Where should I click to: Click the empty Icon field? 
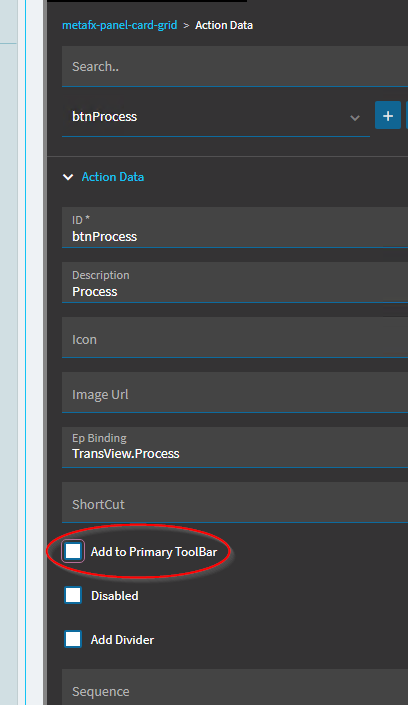[x=235, y=338]
